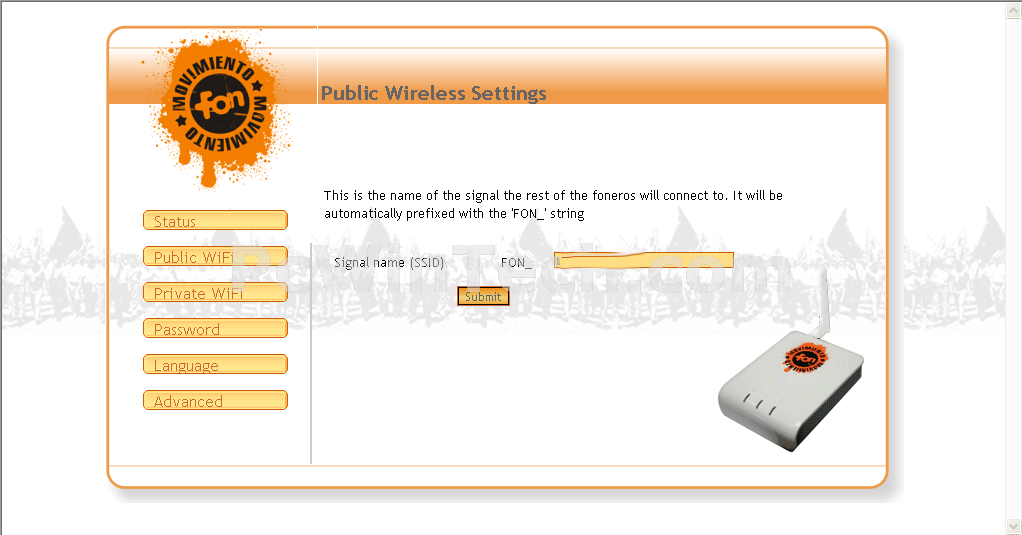Click the orange header banner
This screenshot has width=1022, height=535.
[x=602, y=75]
